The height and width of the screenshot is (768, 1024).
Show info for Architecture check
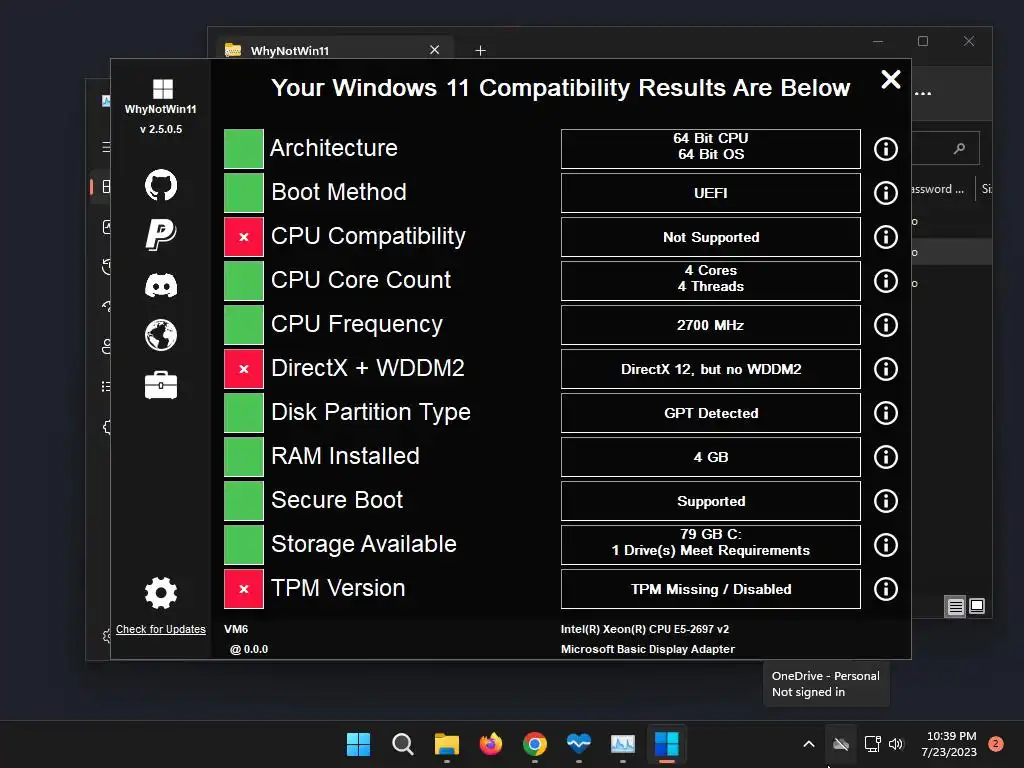click(x=886, y=149)
